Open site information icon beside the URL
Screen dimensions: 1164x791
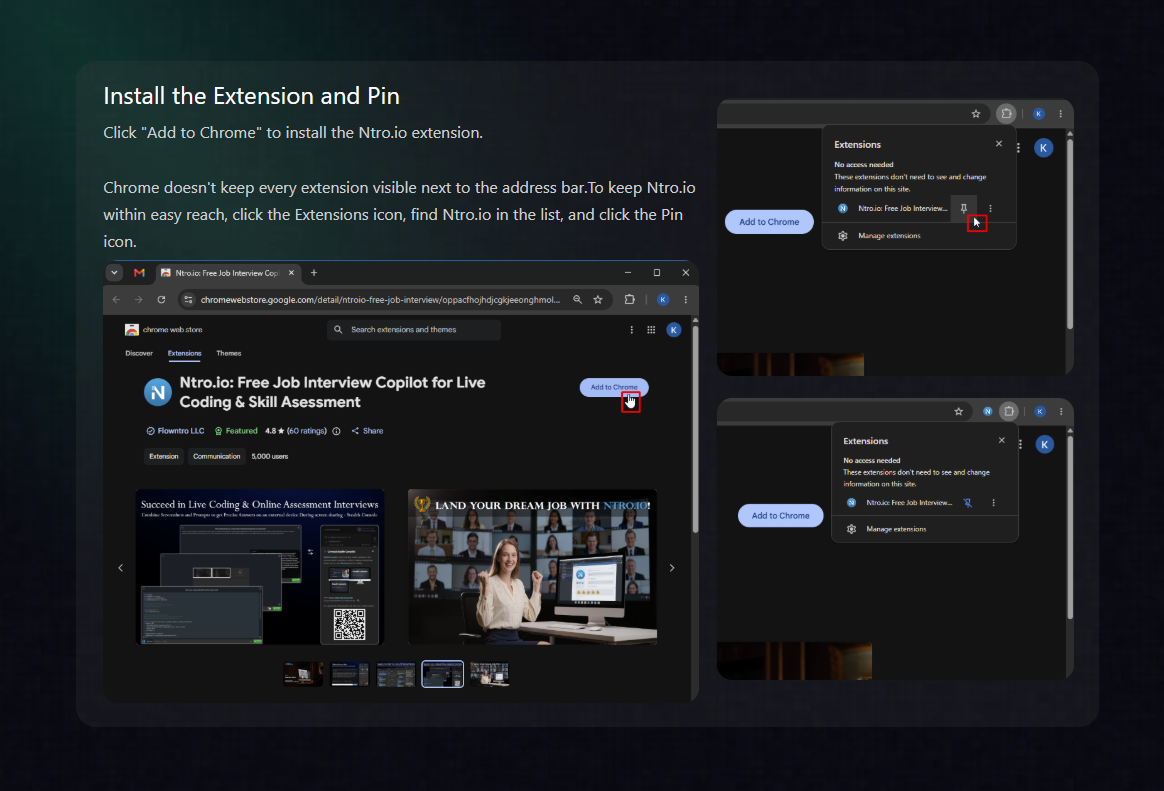click(x=189, y=300)
